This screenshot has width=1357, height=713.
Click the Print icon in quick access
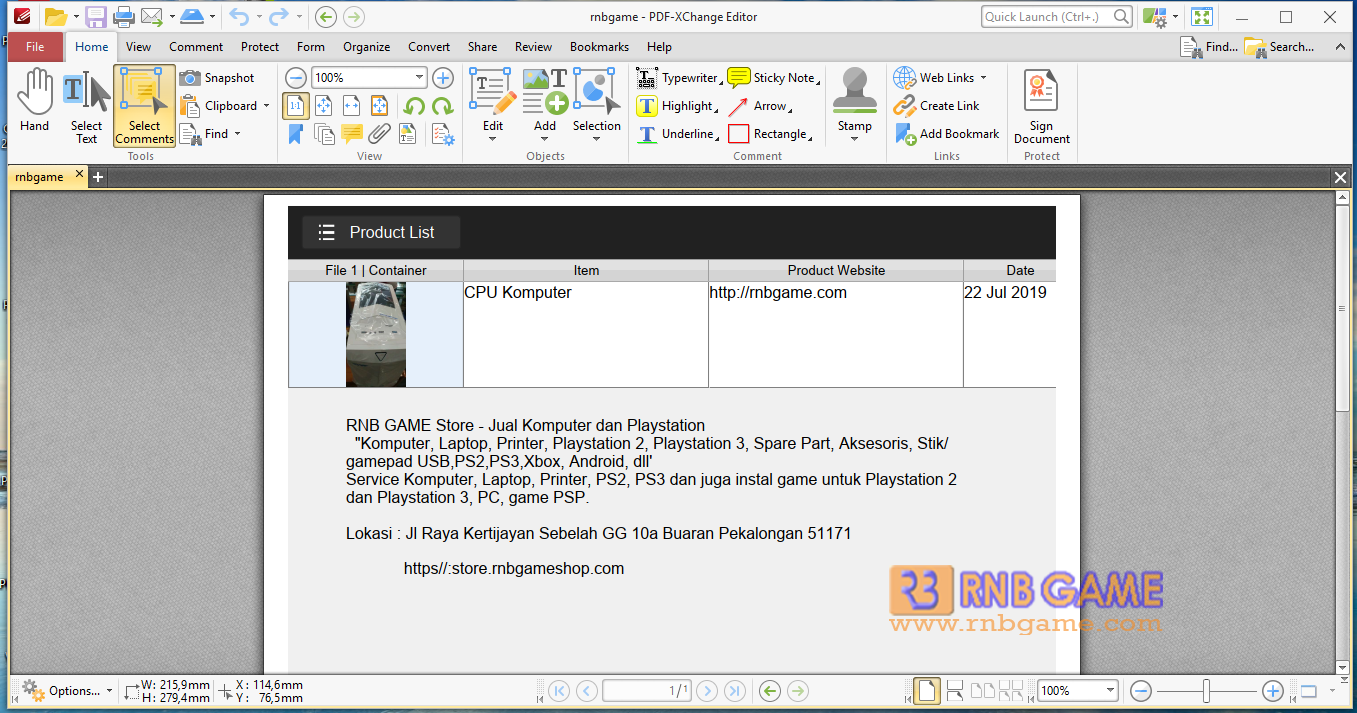pos(124,16)
